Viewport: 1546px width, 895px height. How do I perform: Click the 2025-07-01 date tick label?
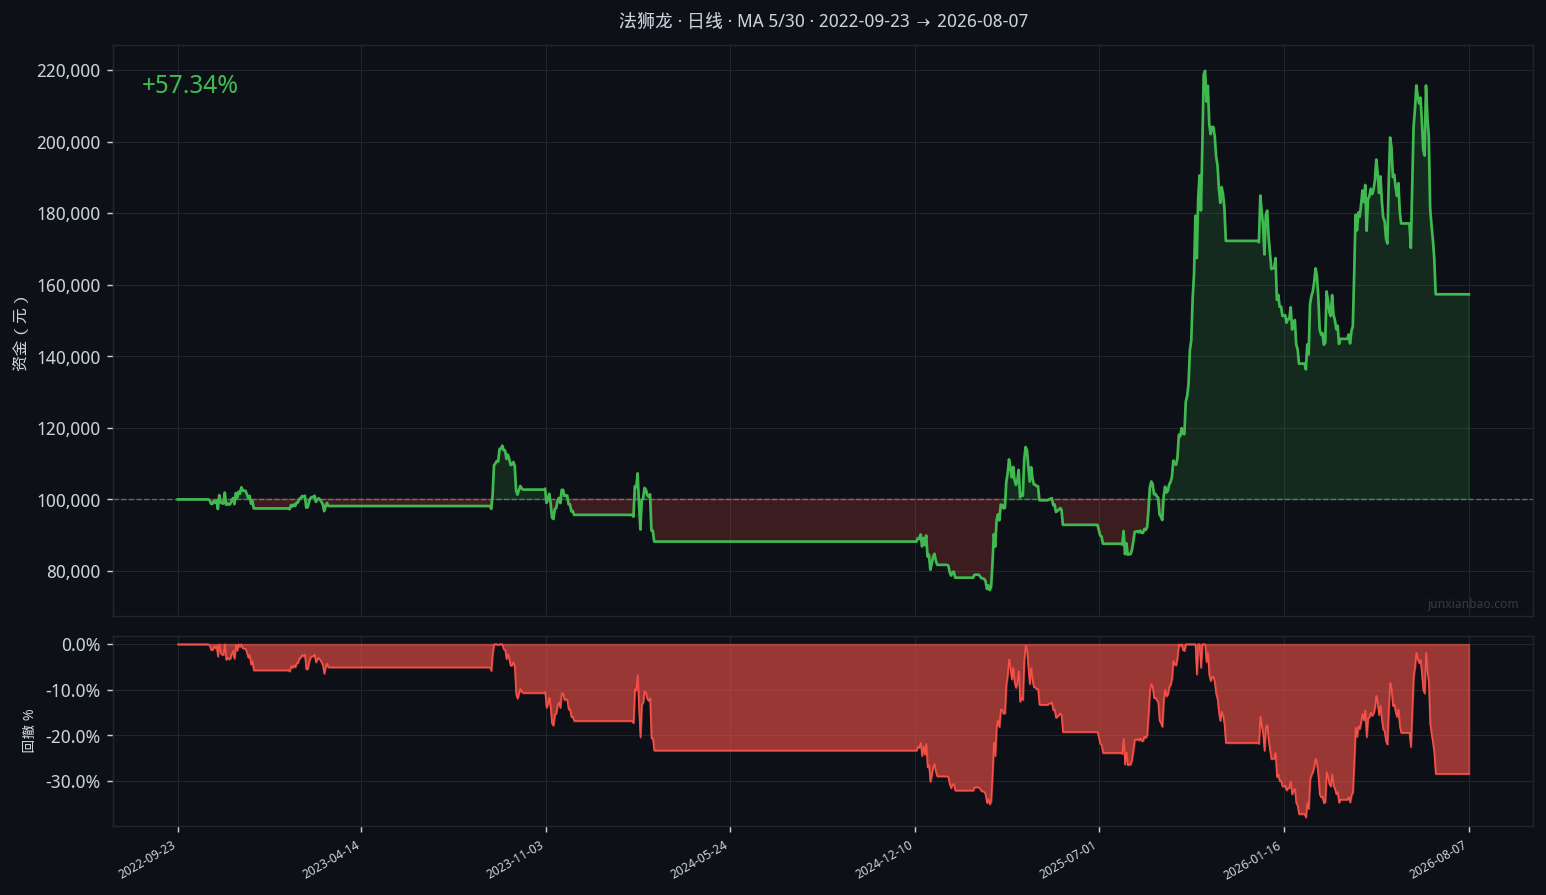[x=1069, y=860]
